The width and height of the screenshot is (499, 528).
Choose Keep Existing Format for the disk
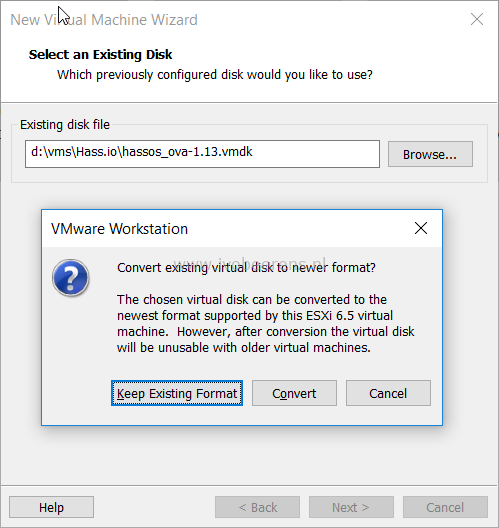pos(177,393)
